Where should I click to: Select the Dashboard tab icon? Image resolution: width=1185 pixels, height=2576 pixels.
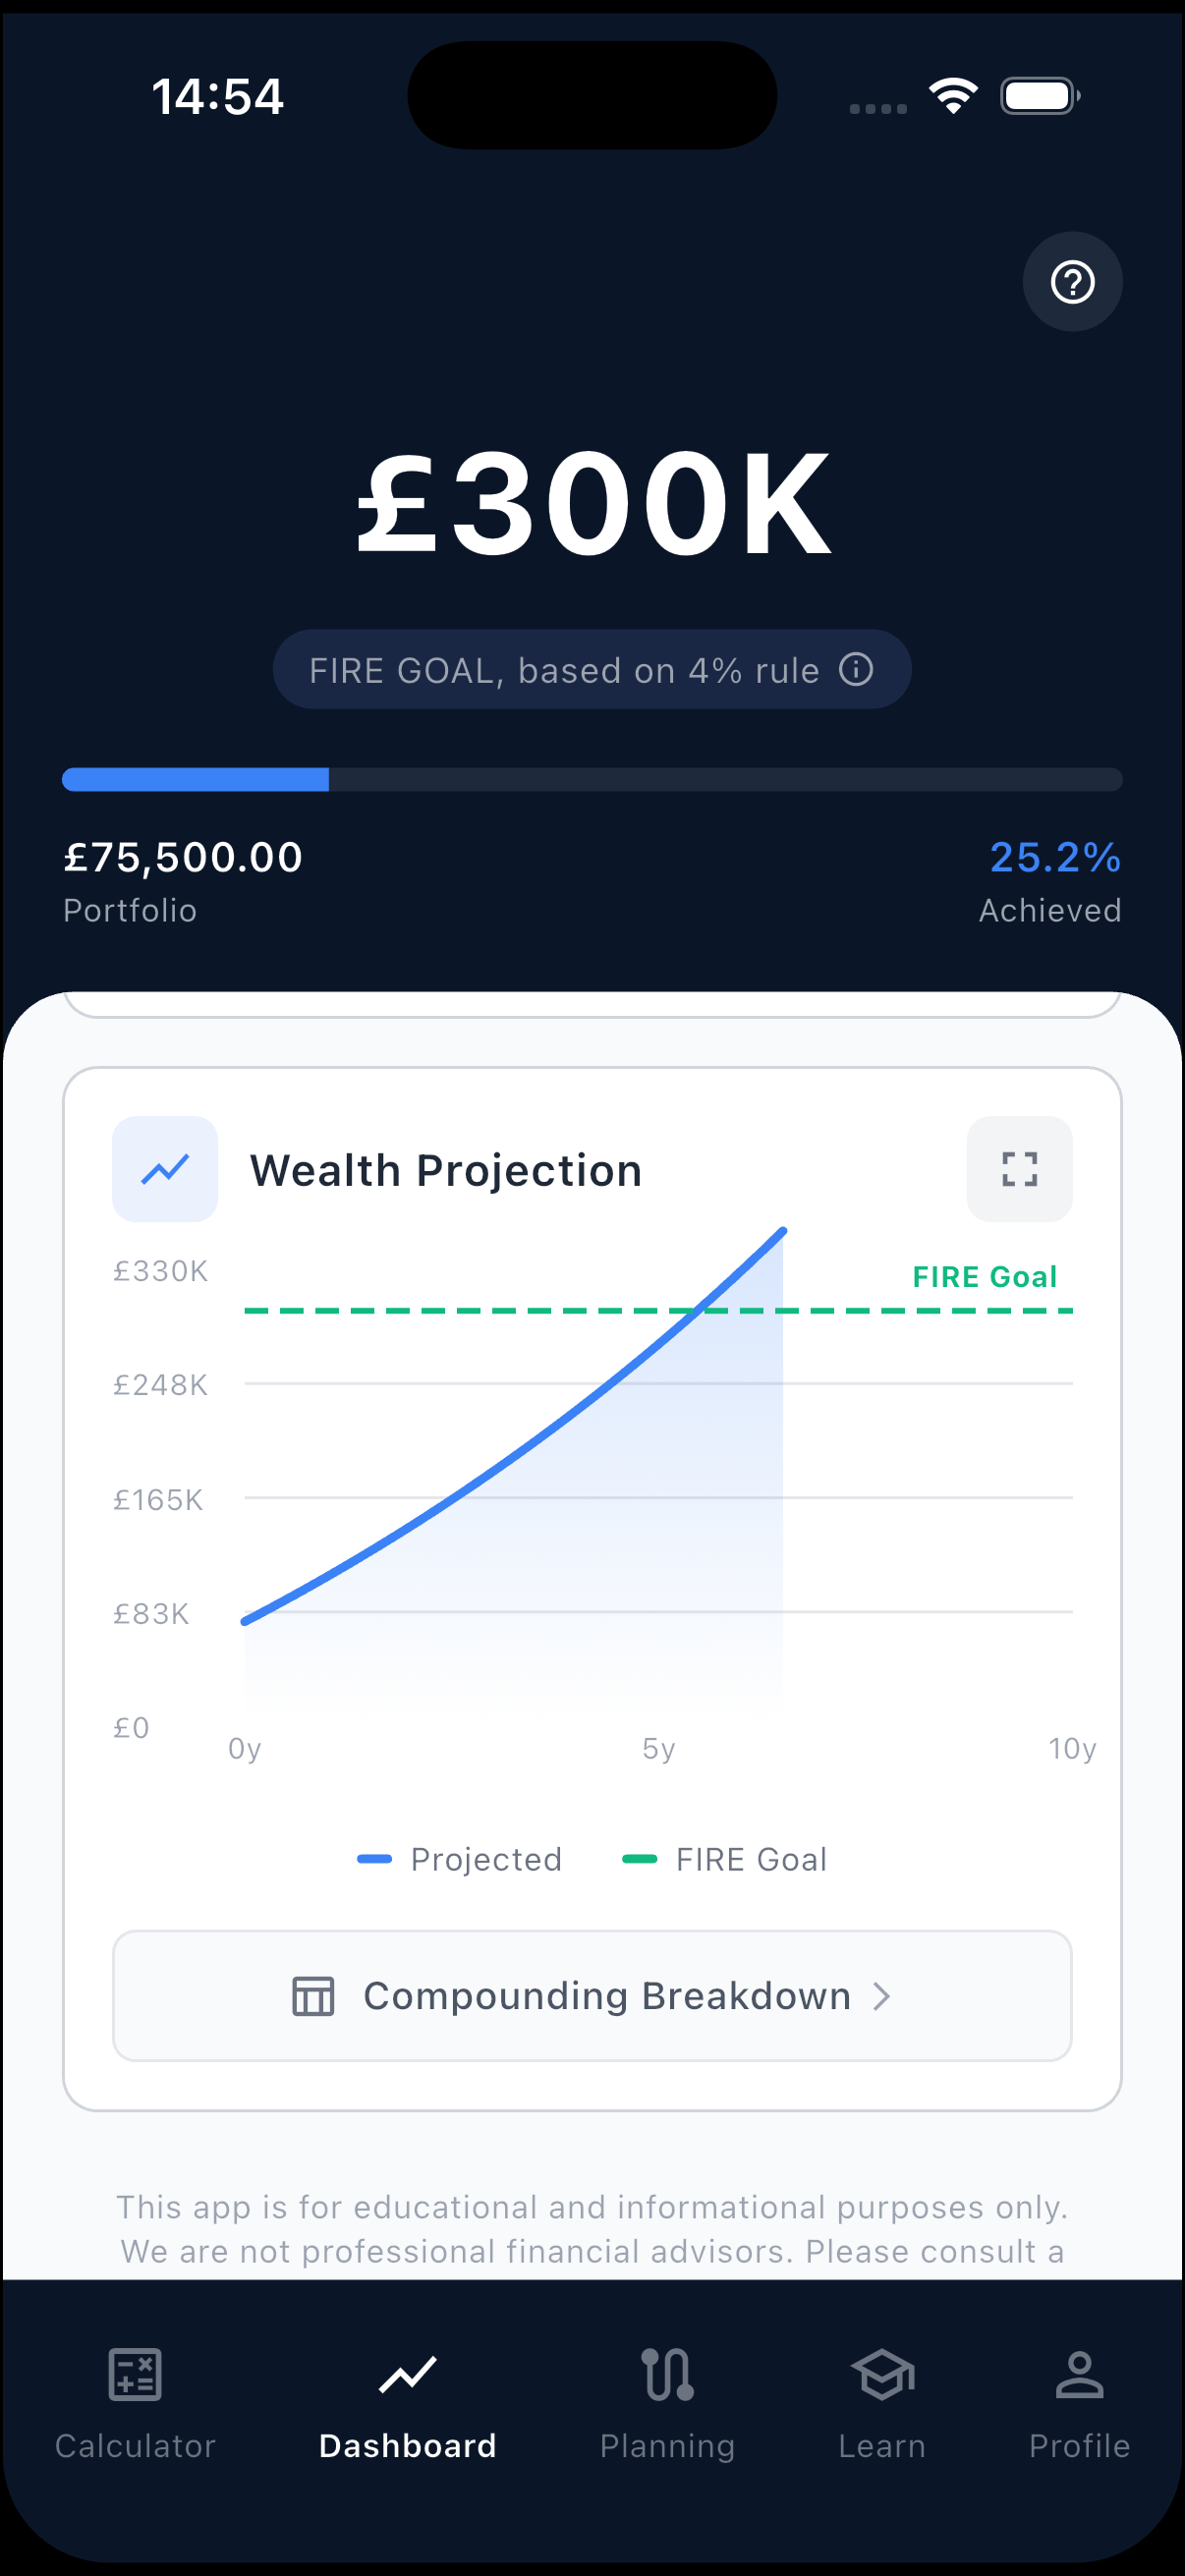click(x=408, y=2375)
